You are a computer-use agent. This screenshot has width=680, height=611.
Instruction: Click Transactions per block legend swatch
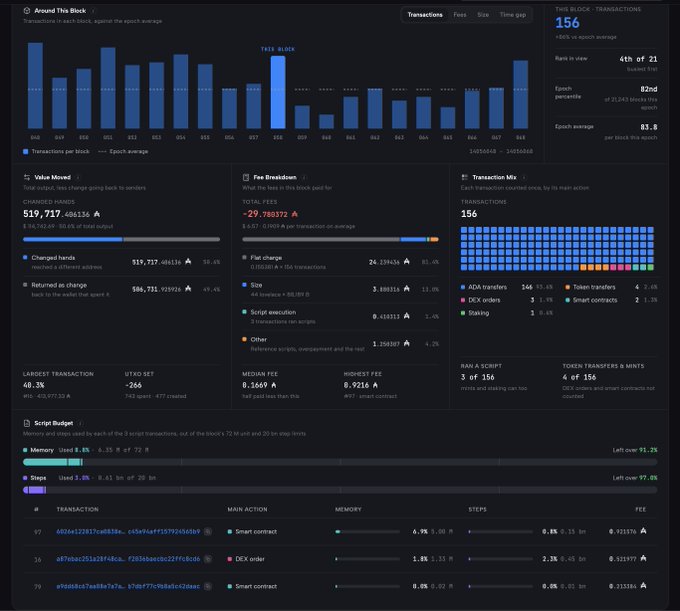(26, 151)
